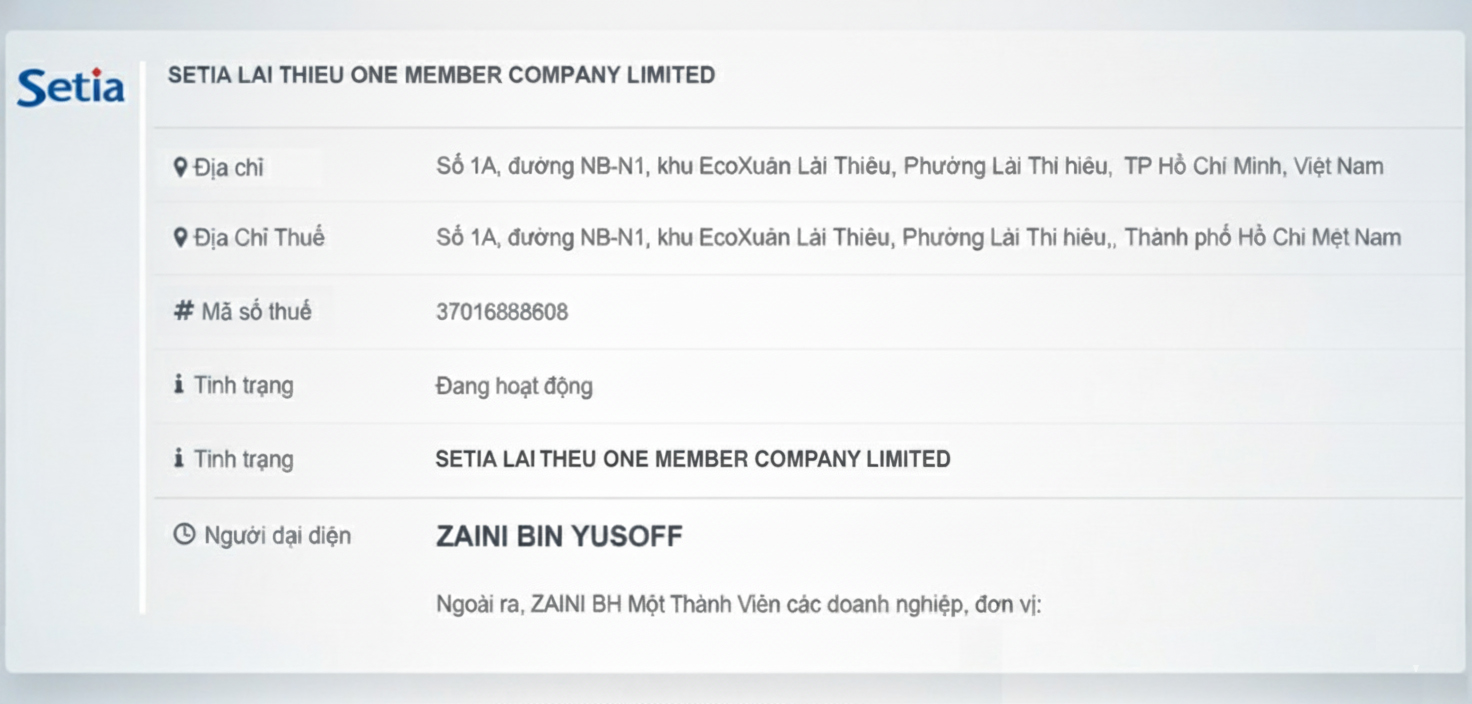Click the Địa Chỉ Thuế label
1472x704 pixels.
259,238
